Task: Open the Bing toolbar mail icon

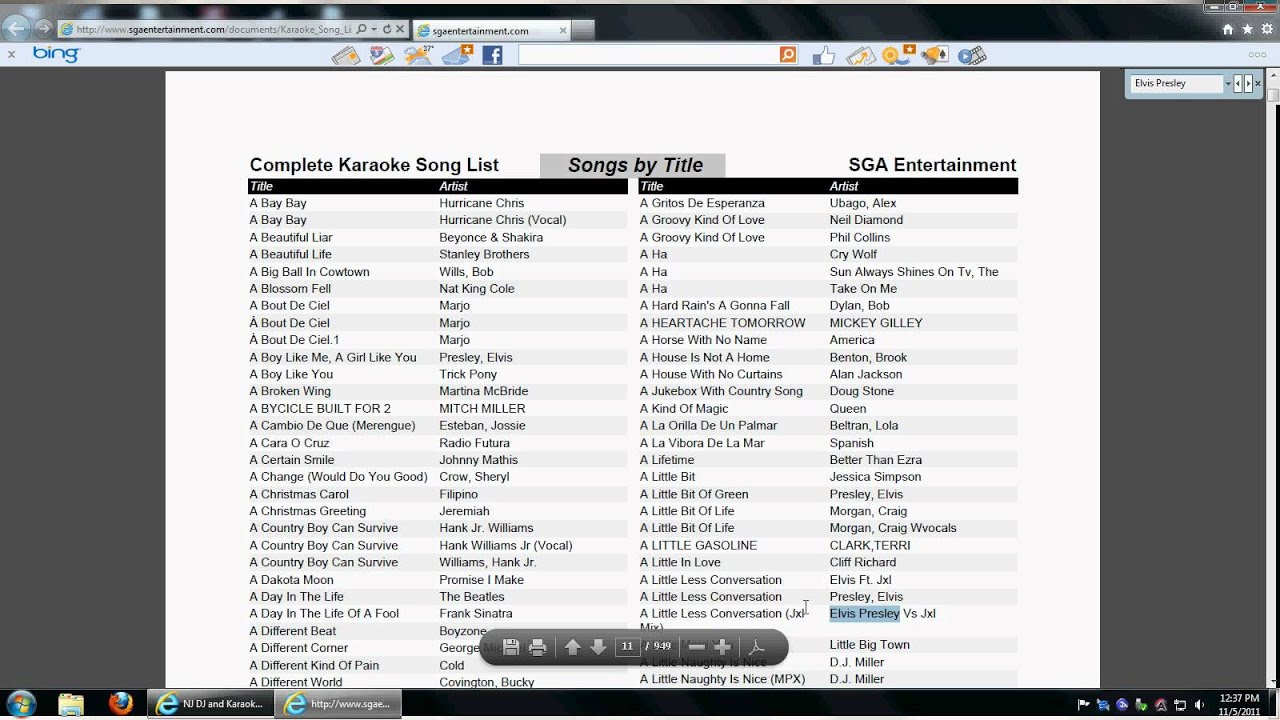Action: [x=458, y=56]
